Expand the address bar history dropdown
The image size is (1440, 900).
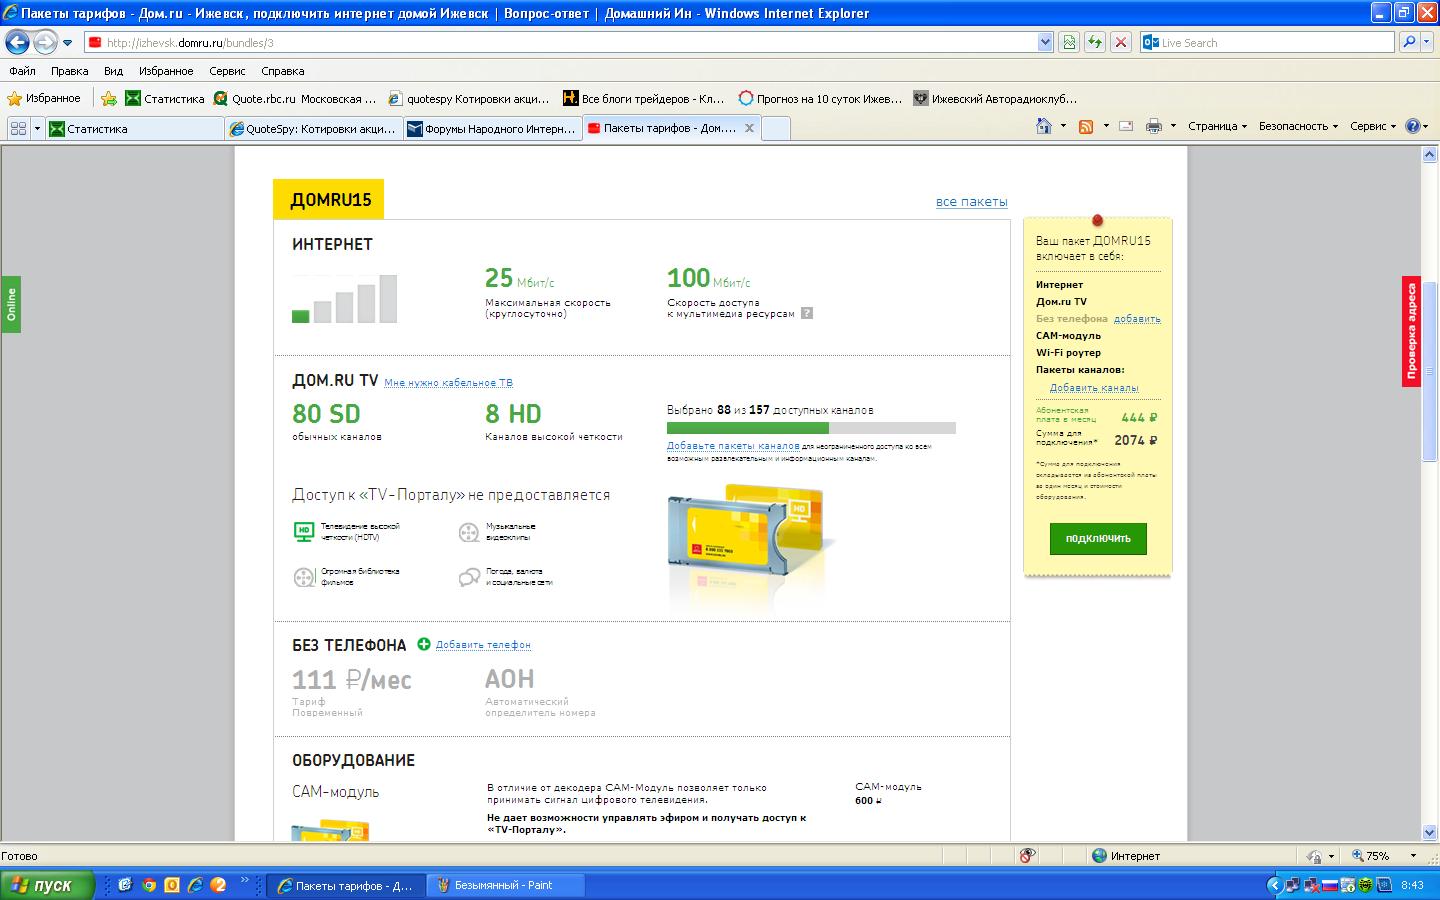click(1045, 42)
